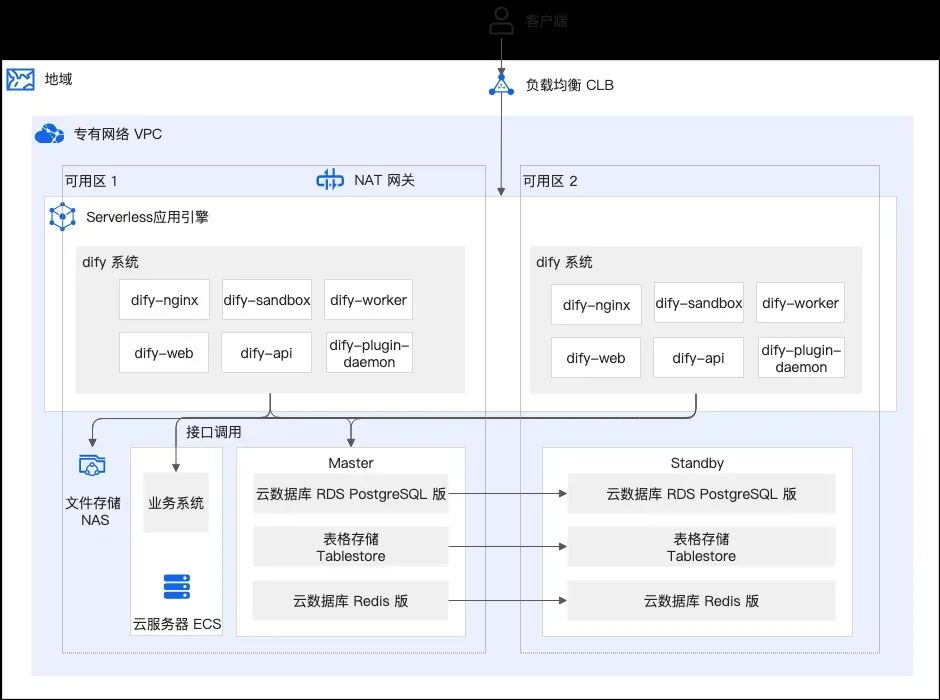940x700 pixels.
Task: Select the CLB load balancer icon
Action: point(501,85)
